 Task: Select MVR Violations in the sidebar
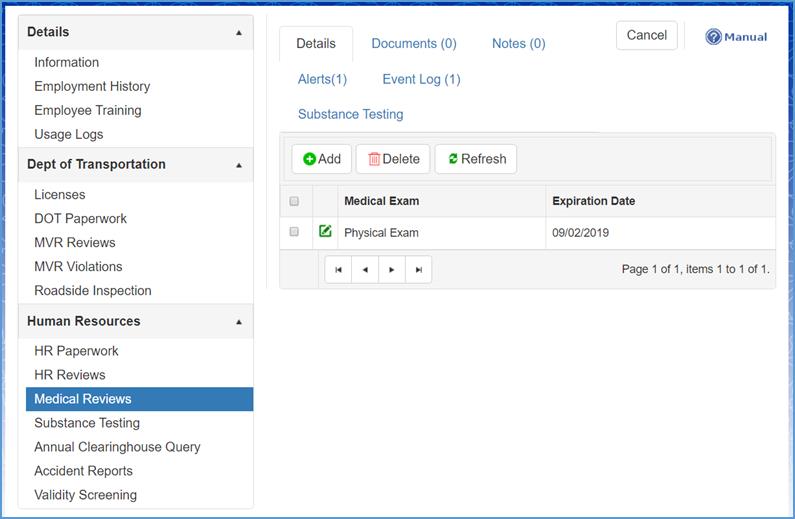click(78, 267)
